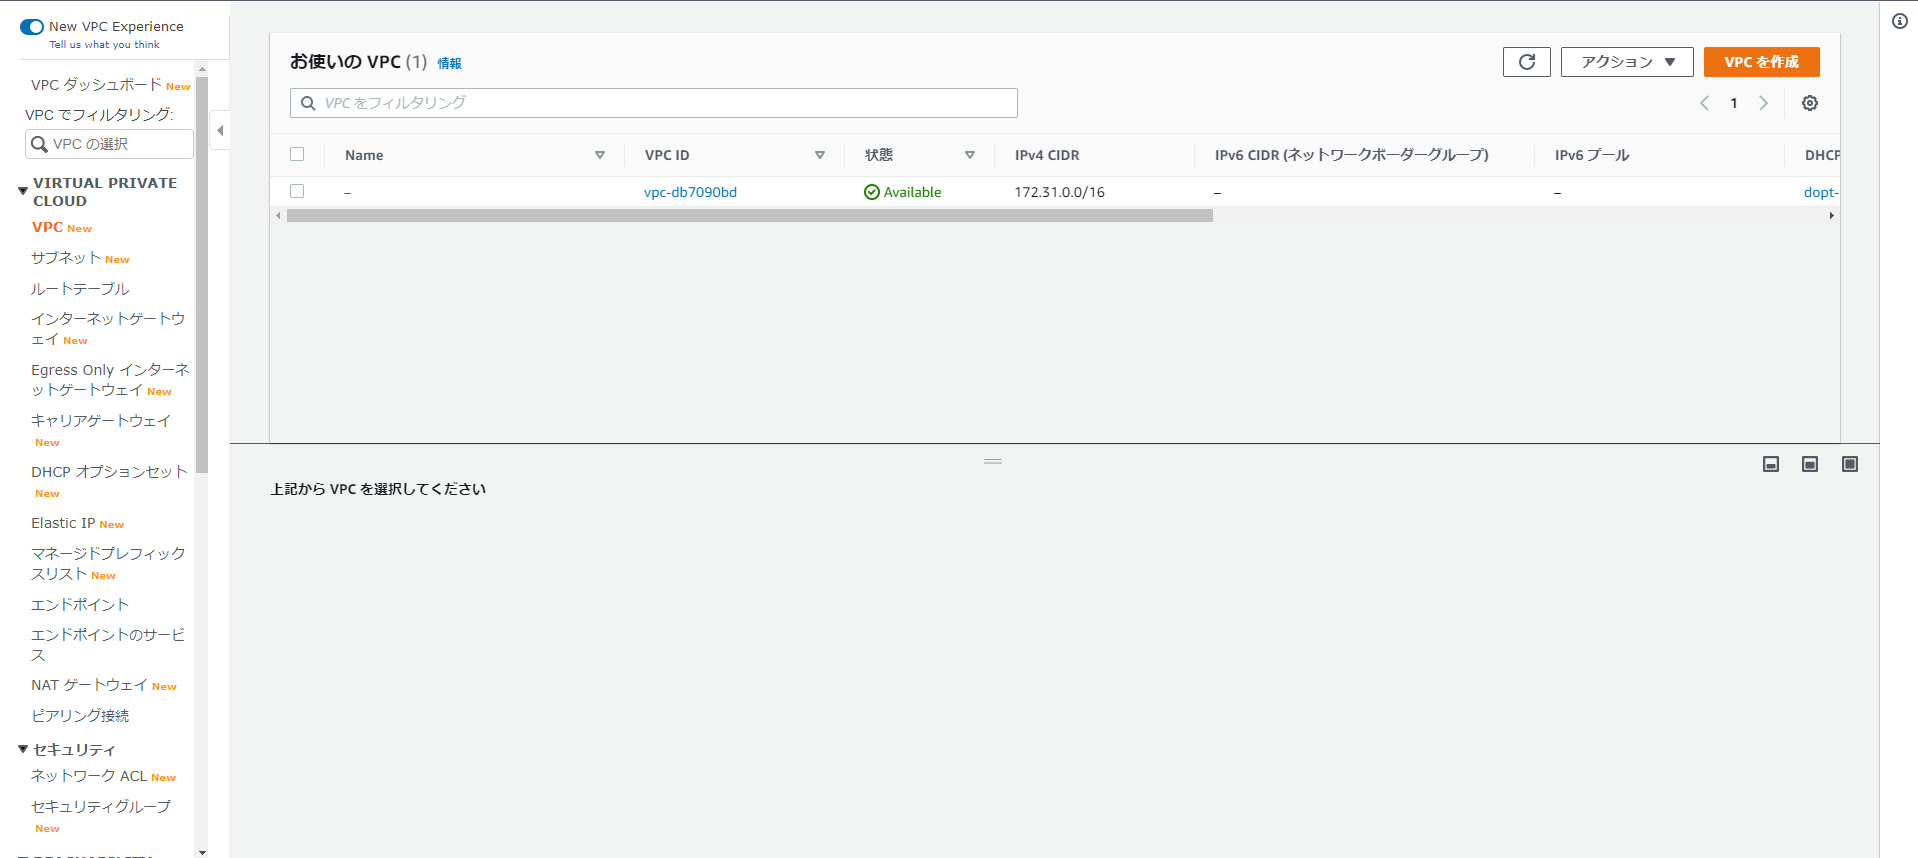1918x858 pixels.
Task: Open セキュリティグループ page
Action: pyautogui.click(x=101, y=806)
